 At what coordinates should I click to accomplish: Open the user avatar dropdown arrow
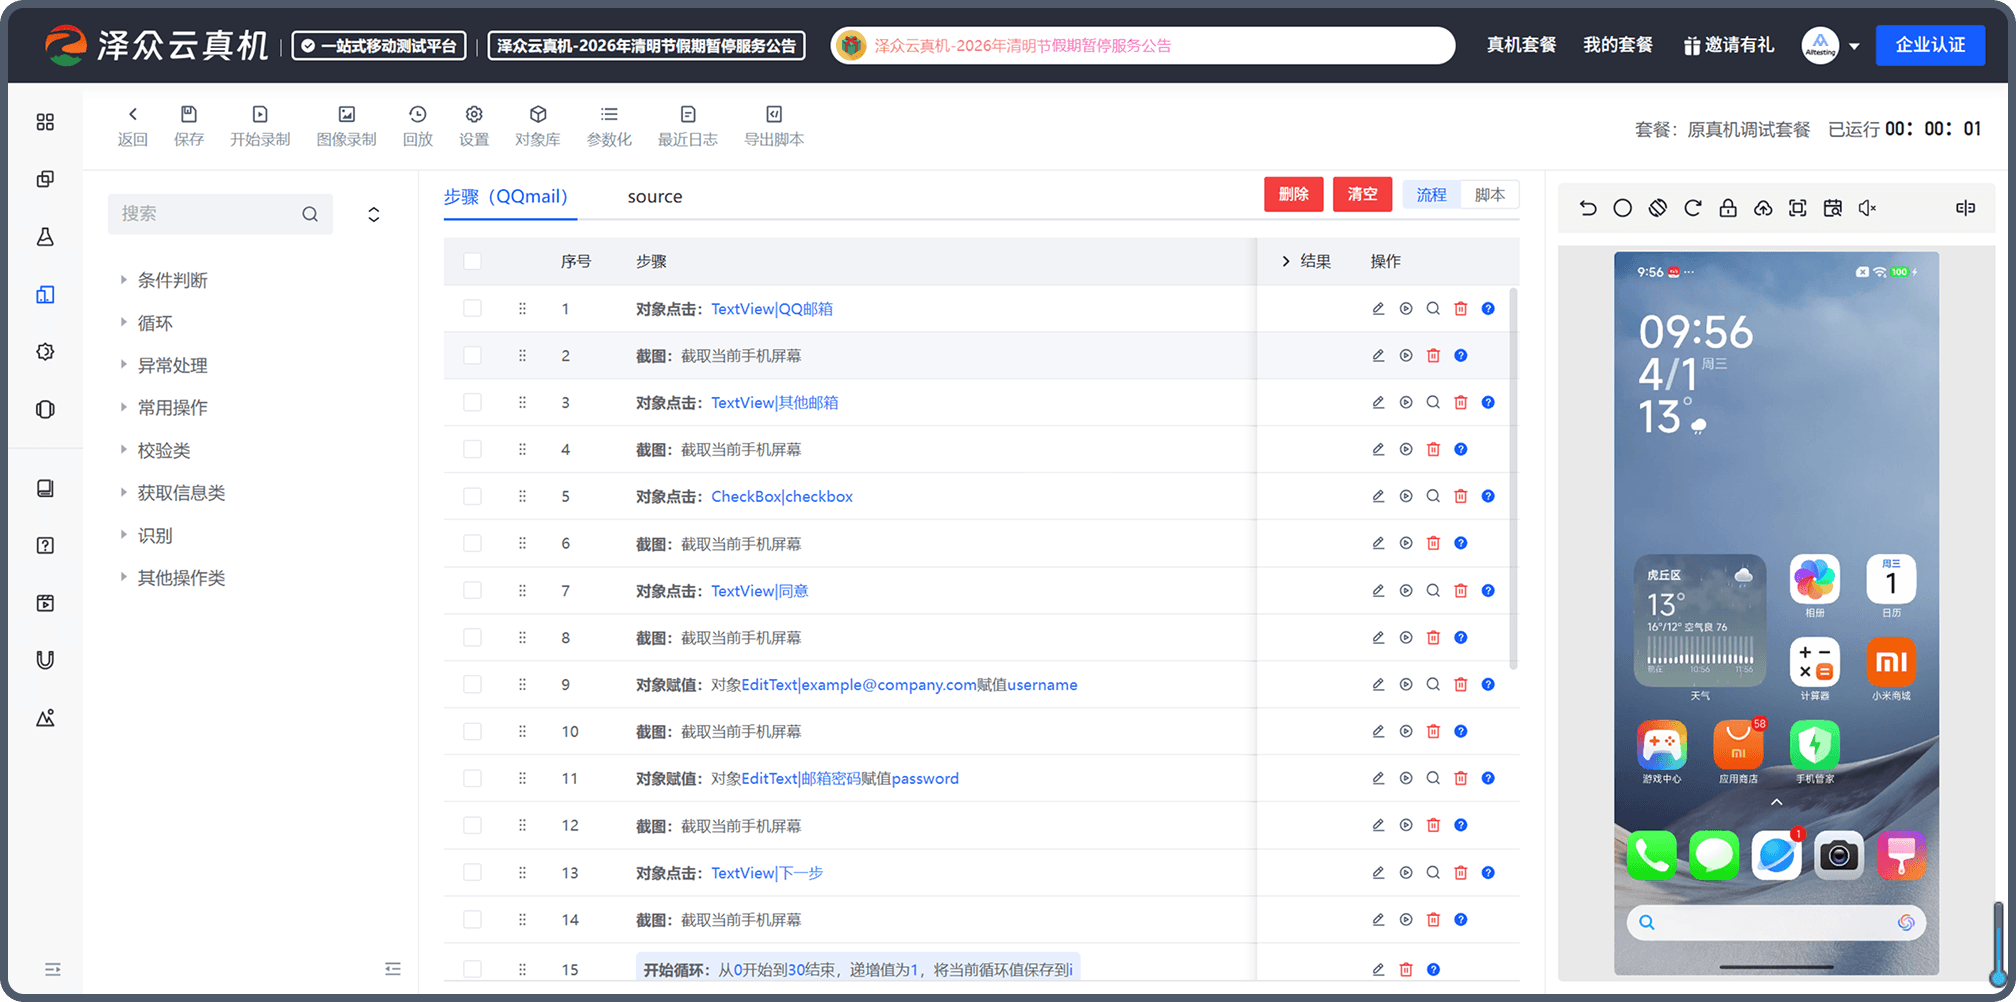(1854, 46)
